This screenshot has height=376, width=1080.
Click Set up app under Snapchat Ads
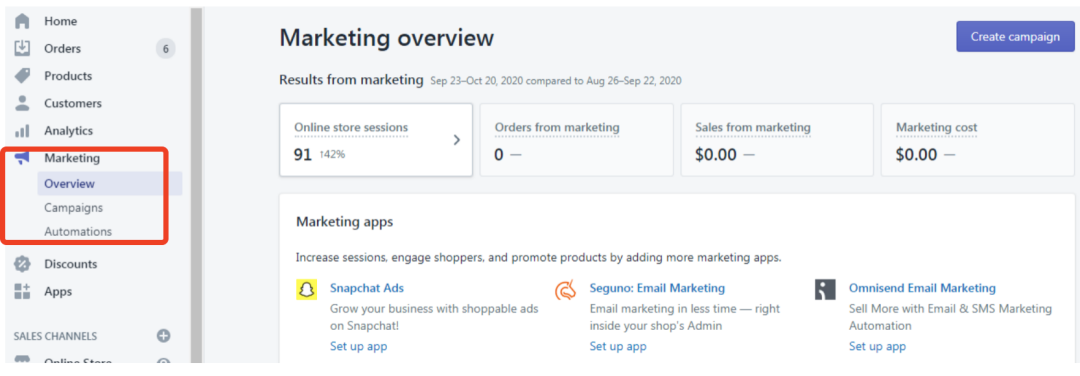[358, 346]
